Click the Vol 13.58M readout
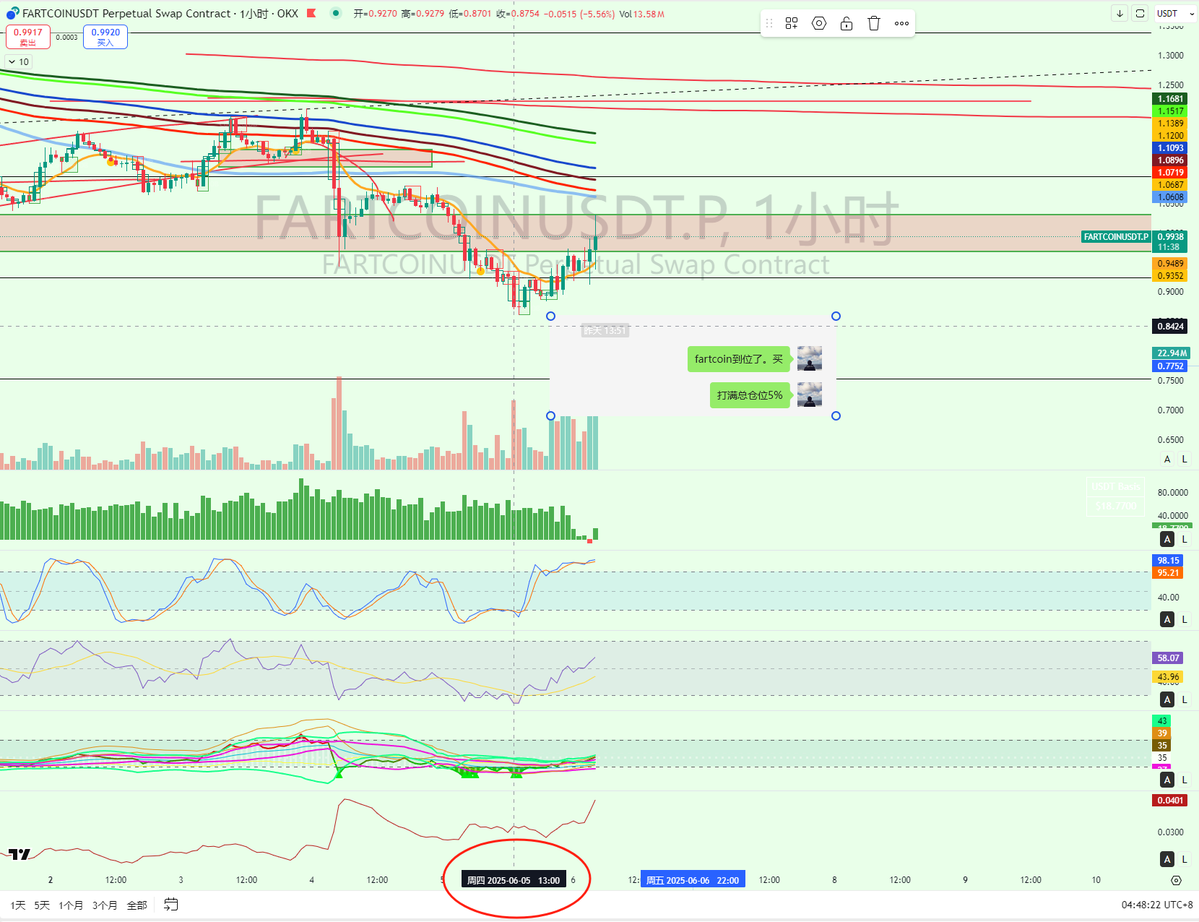Image resolution: width=1199 pixels, height=922 pixels. [x=642, y=14]
